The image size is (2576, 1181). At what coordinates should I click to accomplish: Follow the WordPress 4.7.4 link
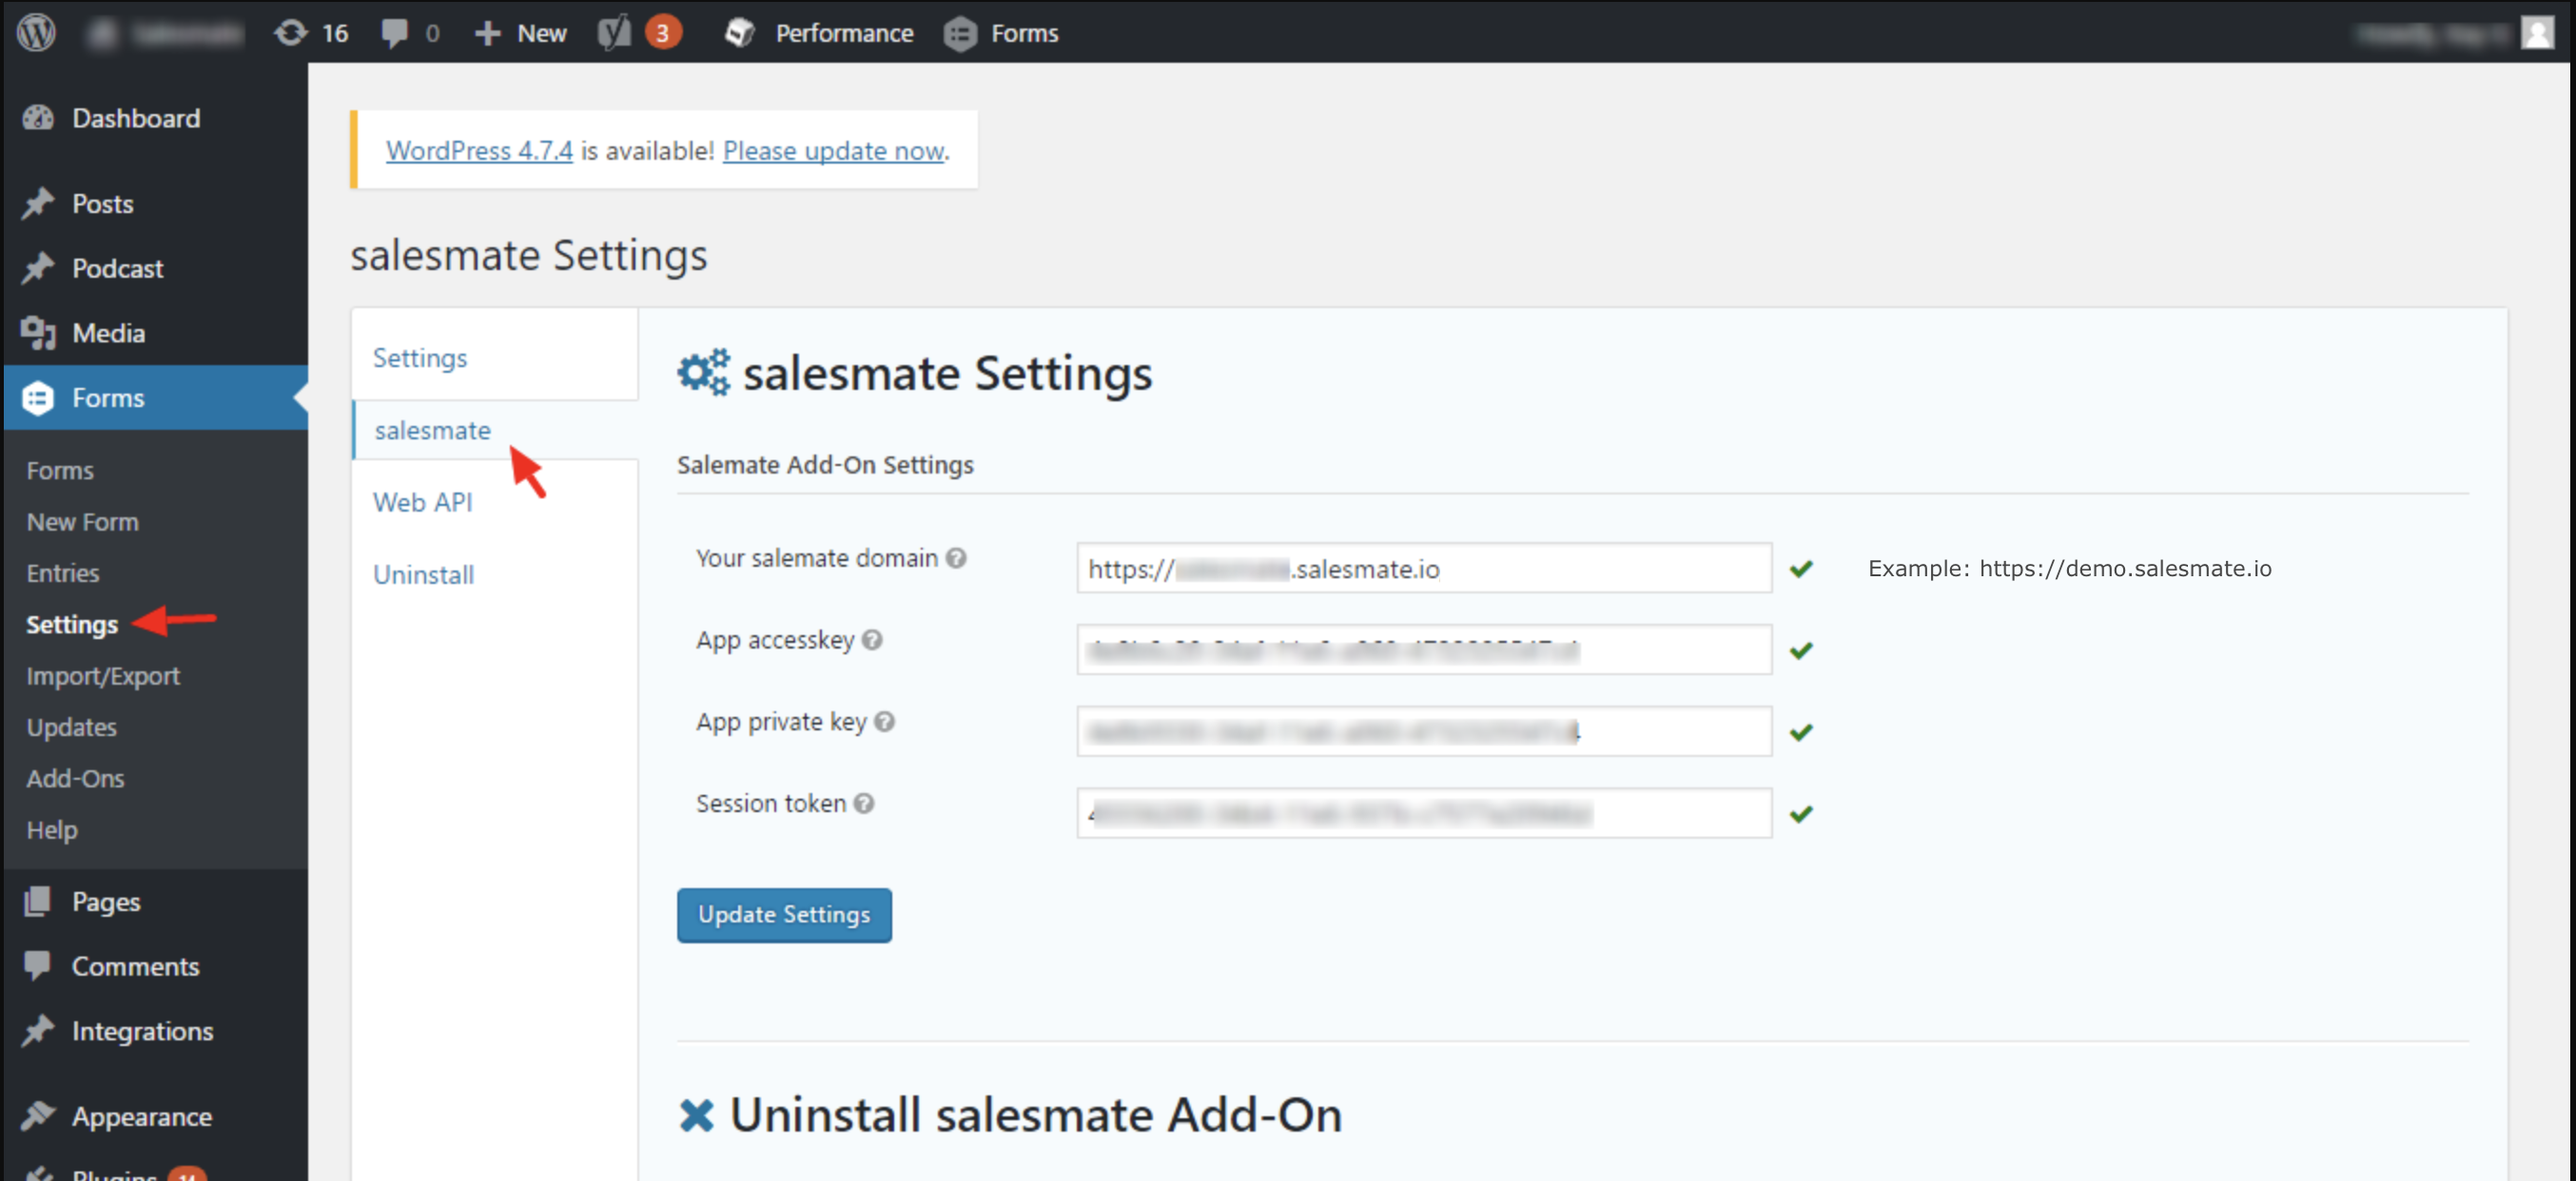pyautogui.click(x=479, y=151)
